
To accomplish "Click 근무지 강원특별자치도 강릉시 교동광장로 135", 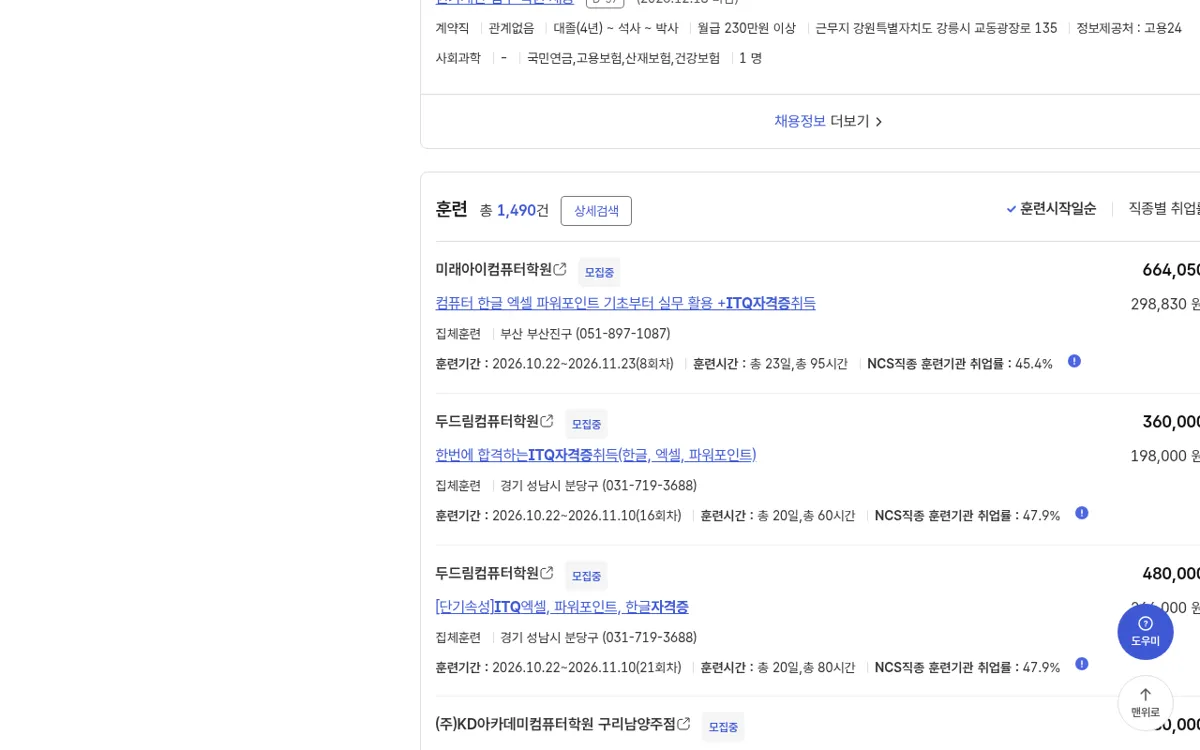I will click(x=936, y=28).
